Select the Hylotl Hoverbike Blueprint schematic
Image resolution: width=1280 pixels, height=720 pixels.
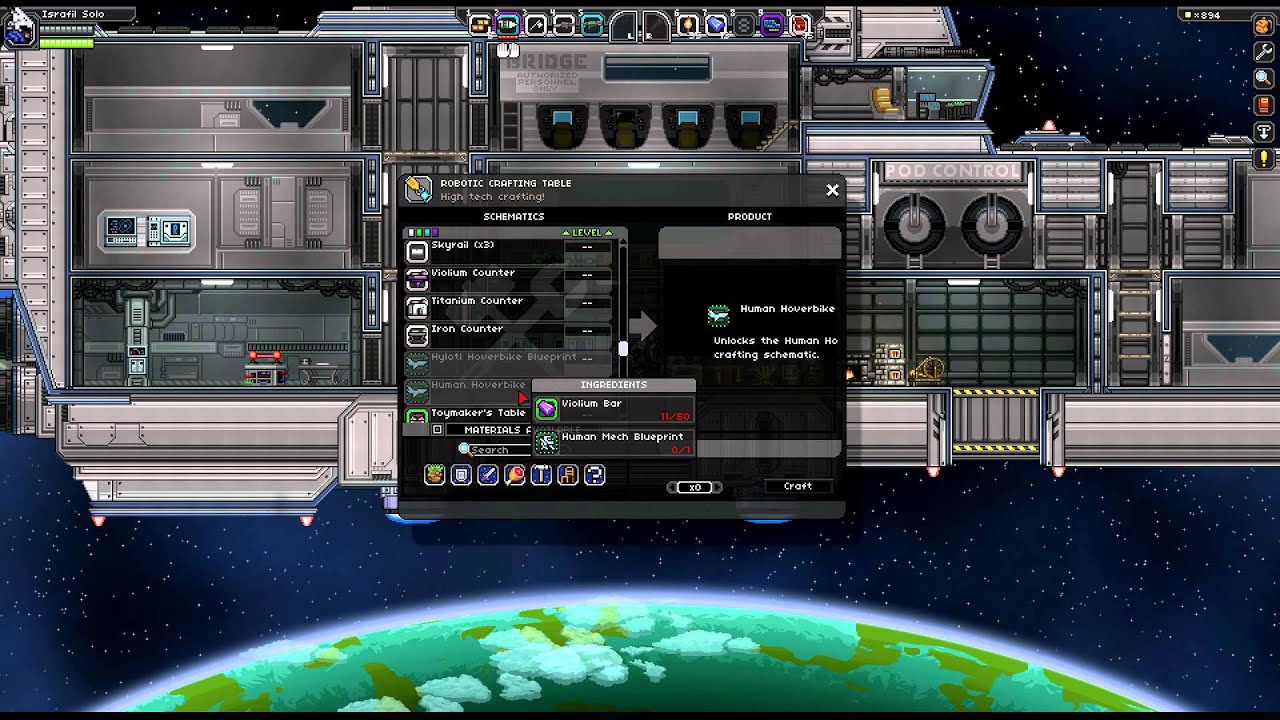coord(509,363)
